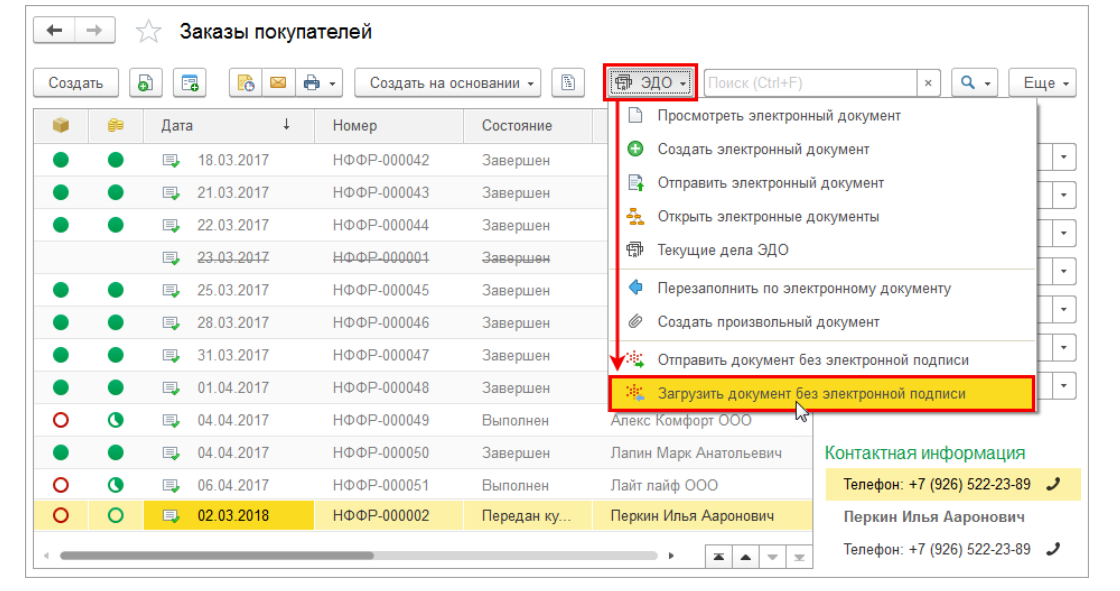1120x591 pixels.
Task: Call highlighted phone +7 (926) 522-23-89 handset icon
Action: point(1053,485)
